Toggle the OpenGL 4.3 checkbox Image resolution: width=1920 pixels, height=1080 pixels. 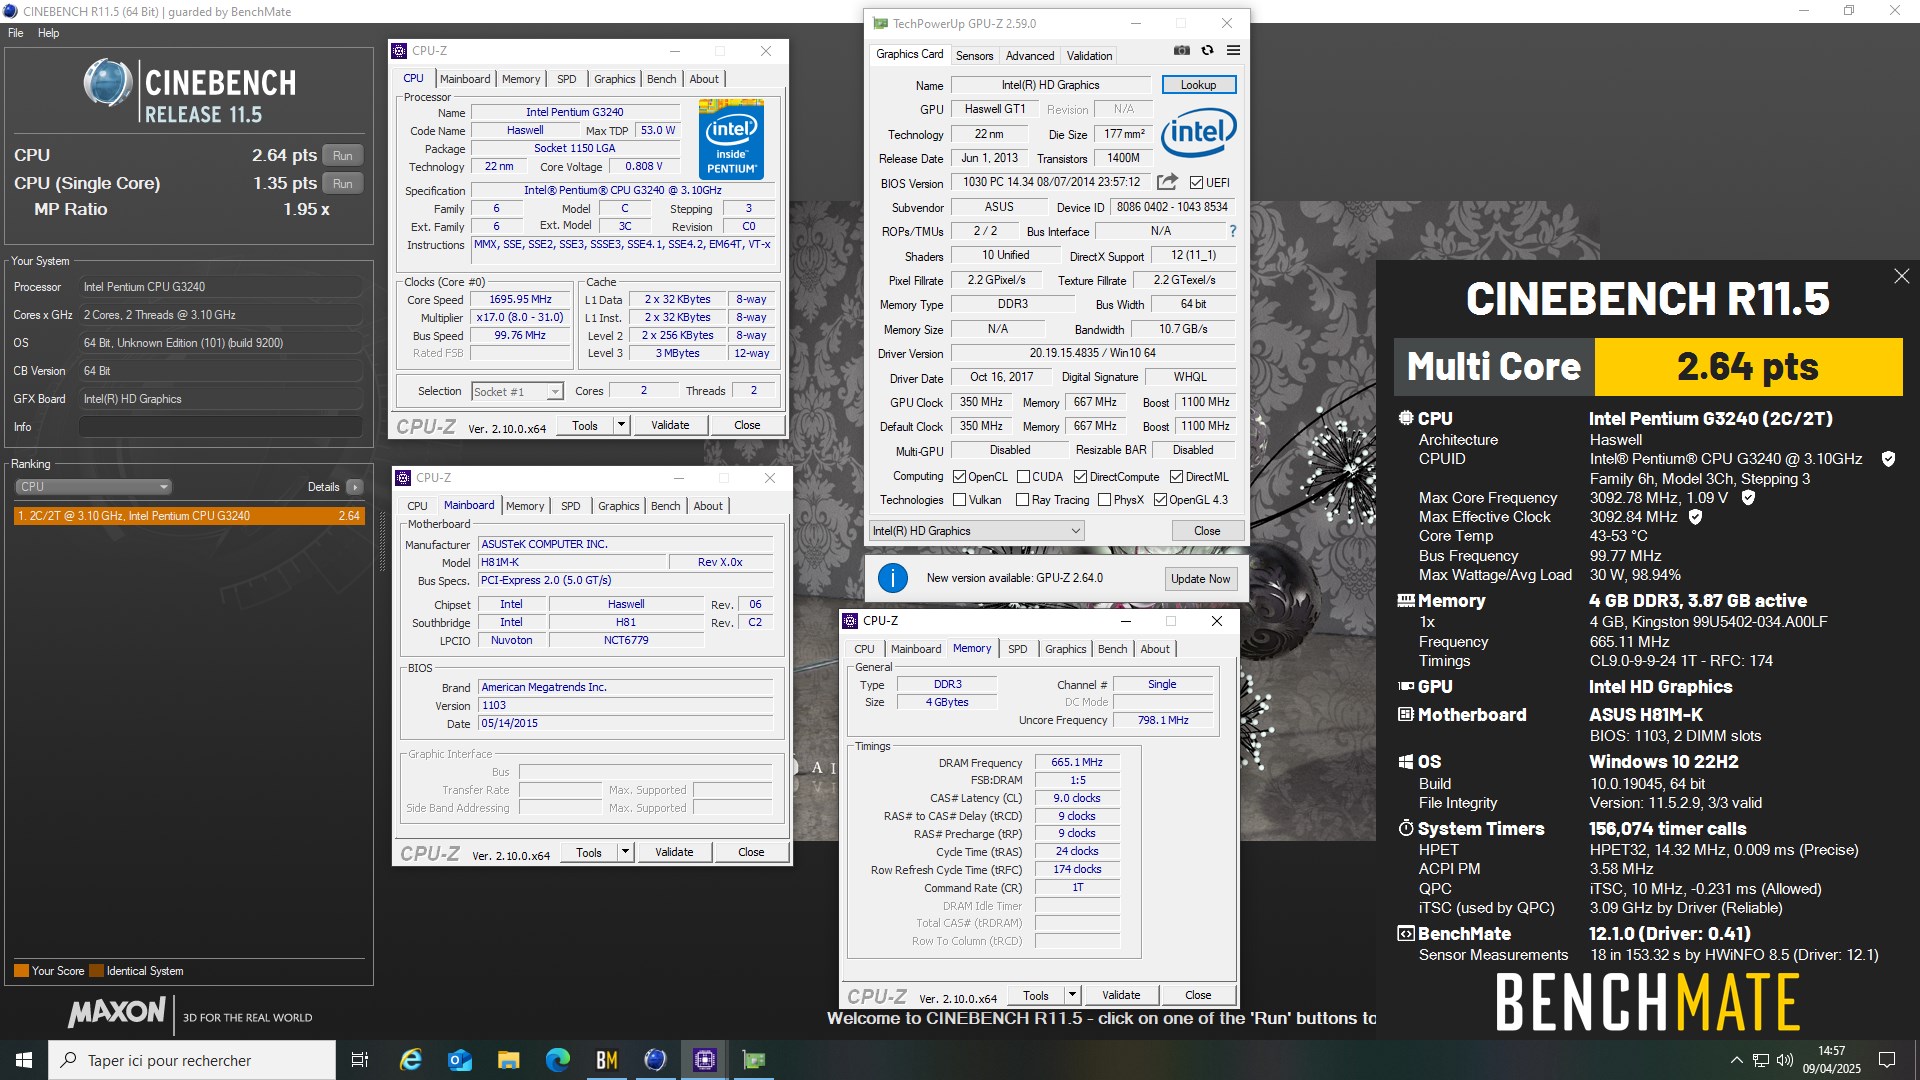pyautogui.click(x=1160, y=500)
